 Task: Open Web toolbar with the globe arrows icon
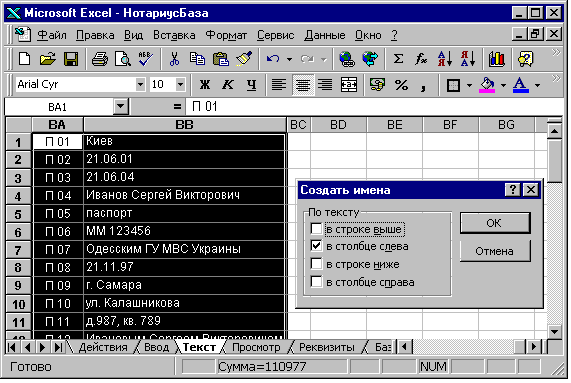(370, 59)
